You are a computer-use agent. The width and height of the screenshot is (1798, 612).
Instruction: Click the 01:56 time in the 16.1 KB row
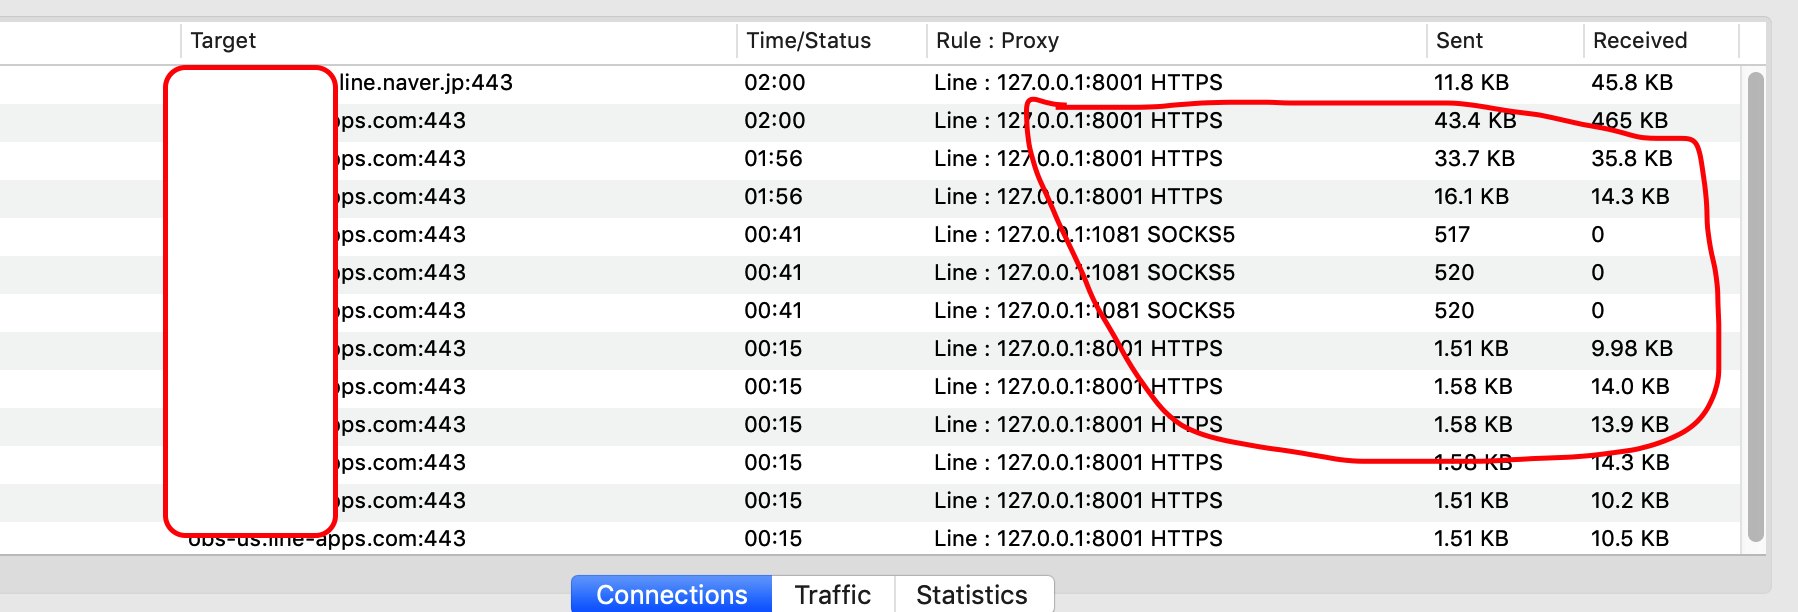(773, 197)
